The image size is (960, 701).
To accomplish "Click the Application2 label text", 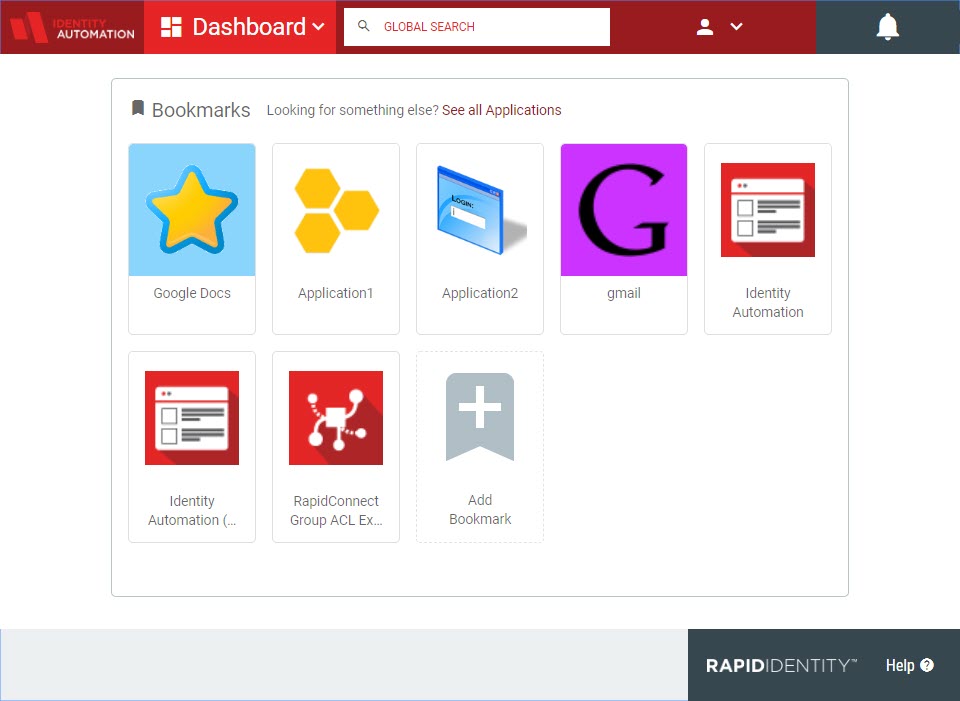I will (480, 293).
